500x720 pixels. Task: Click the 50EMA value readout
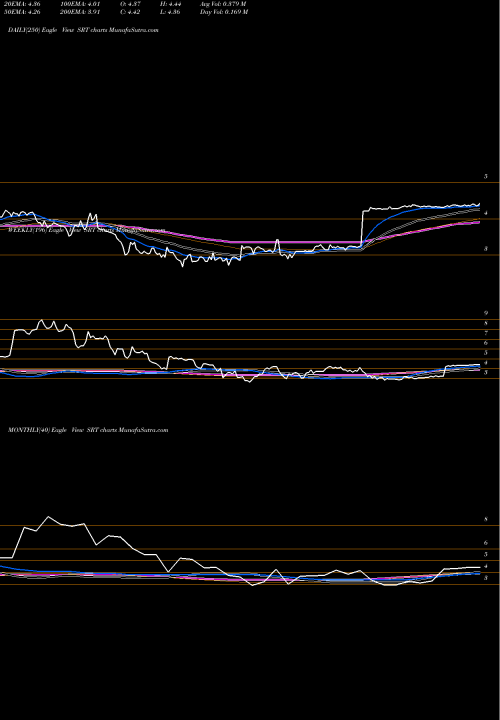tap(21, 12)
